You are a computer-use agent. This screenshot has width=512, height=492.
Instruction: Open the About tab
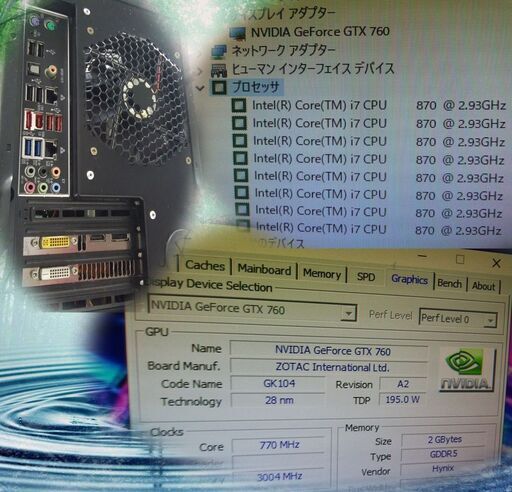click(483, 286)
